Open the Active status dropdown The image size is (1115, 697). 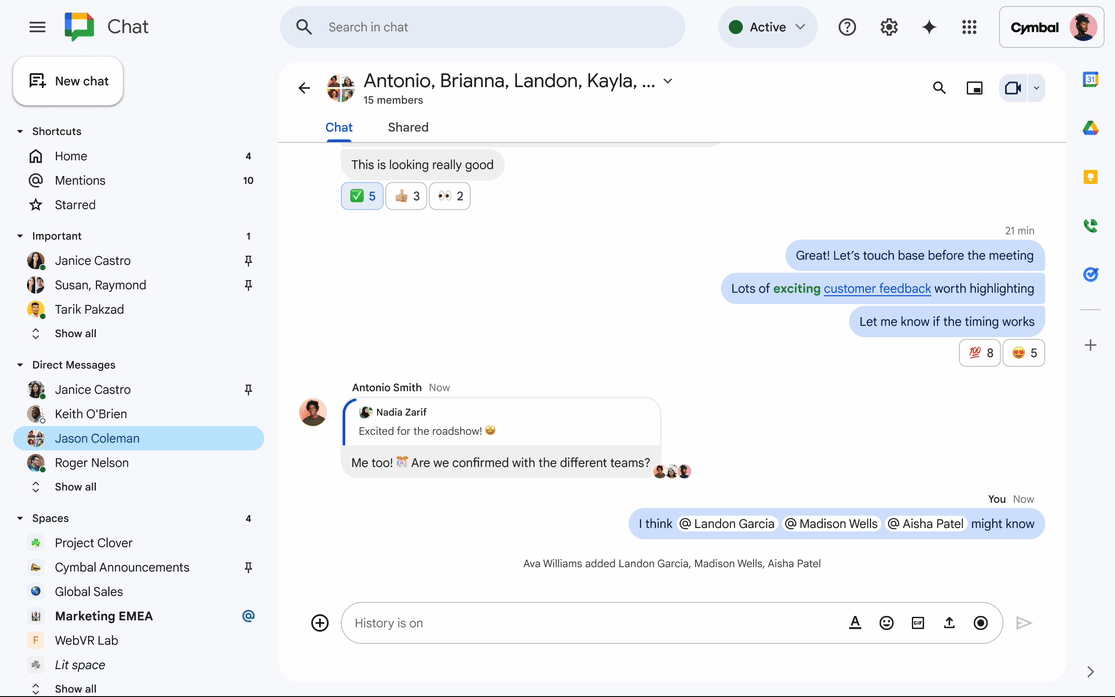pyautogui.click(x=767, y=27)
